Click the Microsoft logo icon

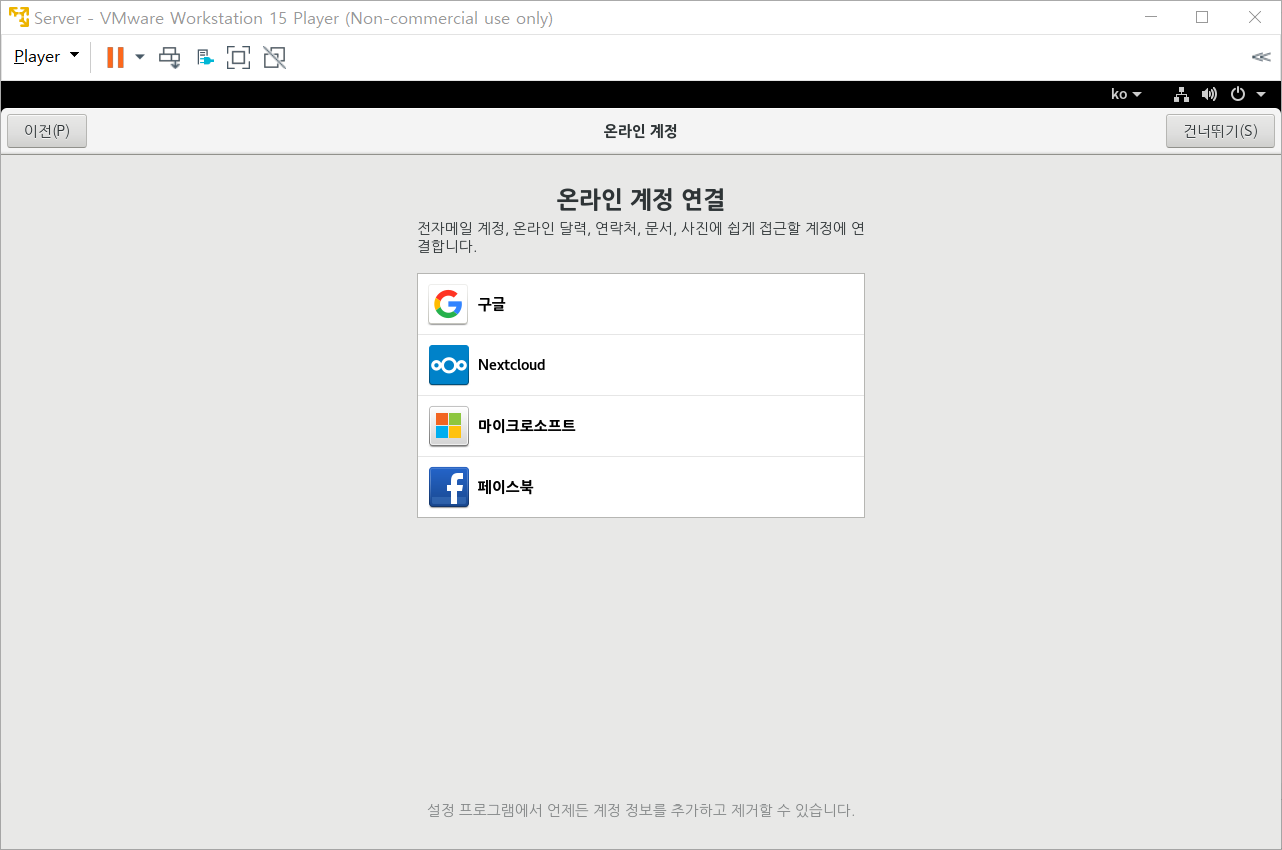coord(448,426)
